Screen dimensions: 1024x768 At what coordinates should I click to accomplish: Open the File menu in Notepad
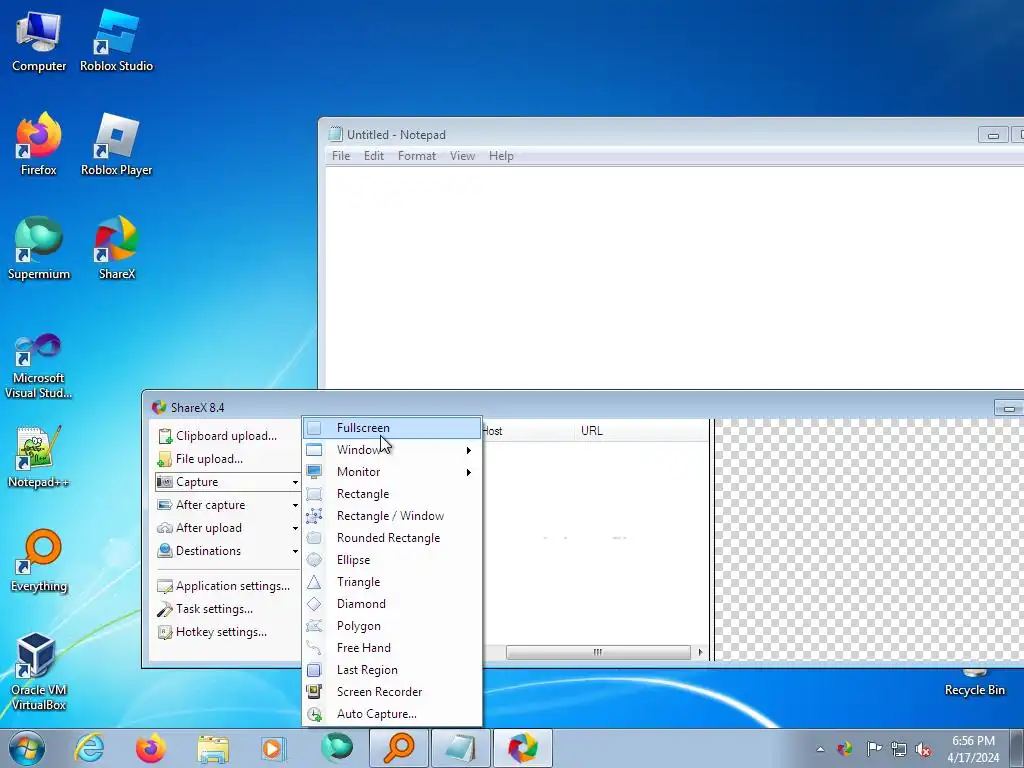point(341,156)
